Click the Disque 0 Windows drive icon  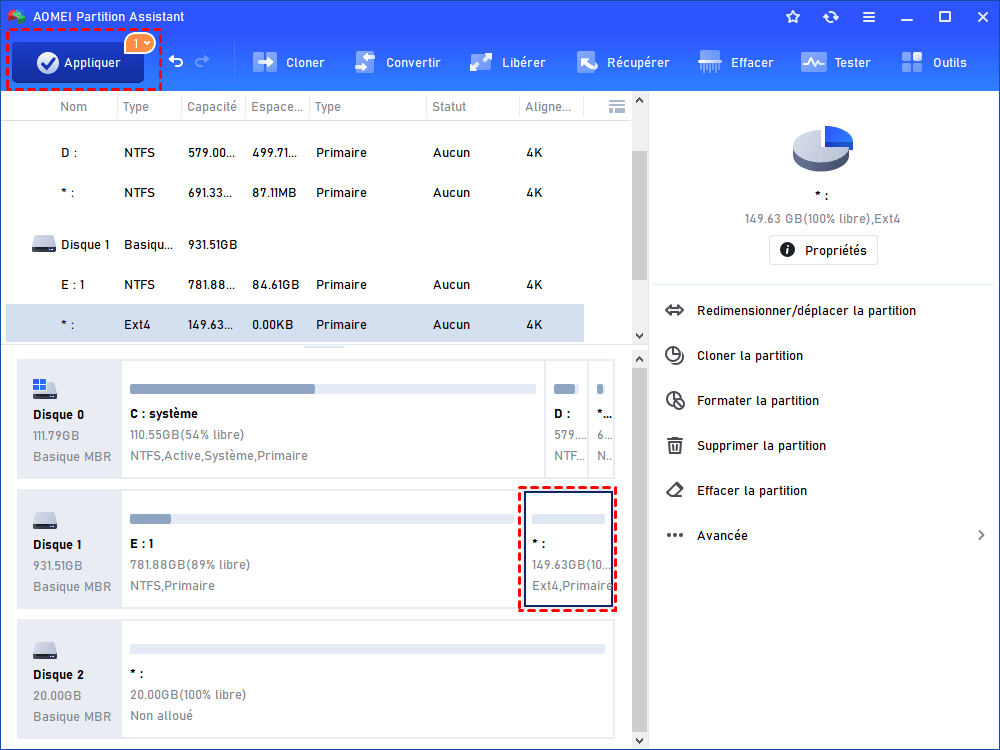[x=45, y=388]
